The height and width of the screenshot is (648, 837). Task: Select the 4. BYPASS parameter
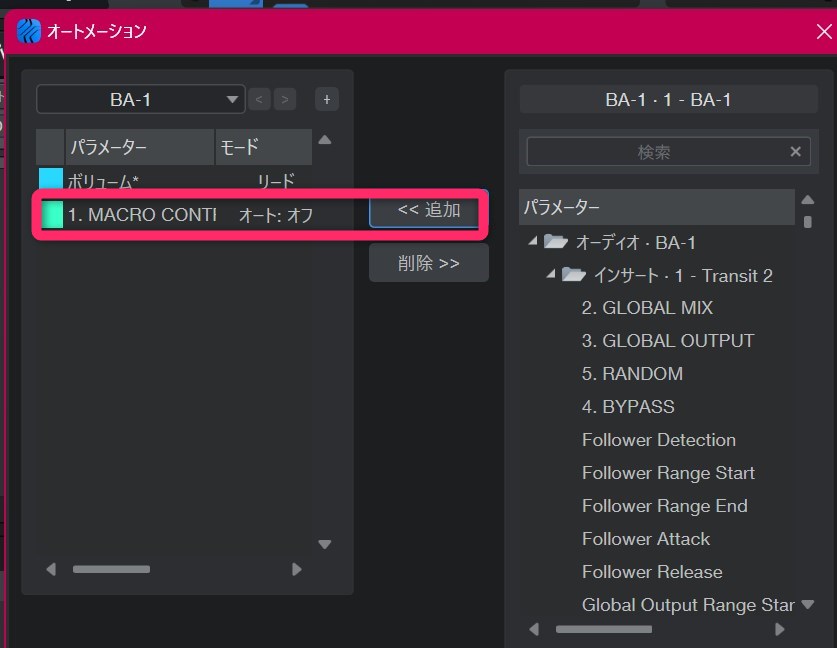pos(628,407)
